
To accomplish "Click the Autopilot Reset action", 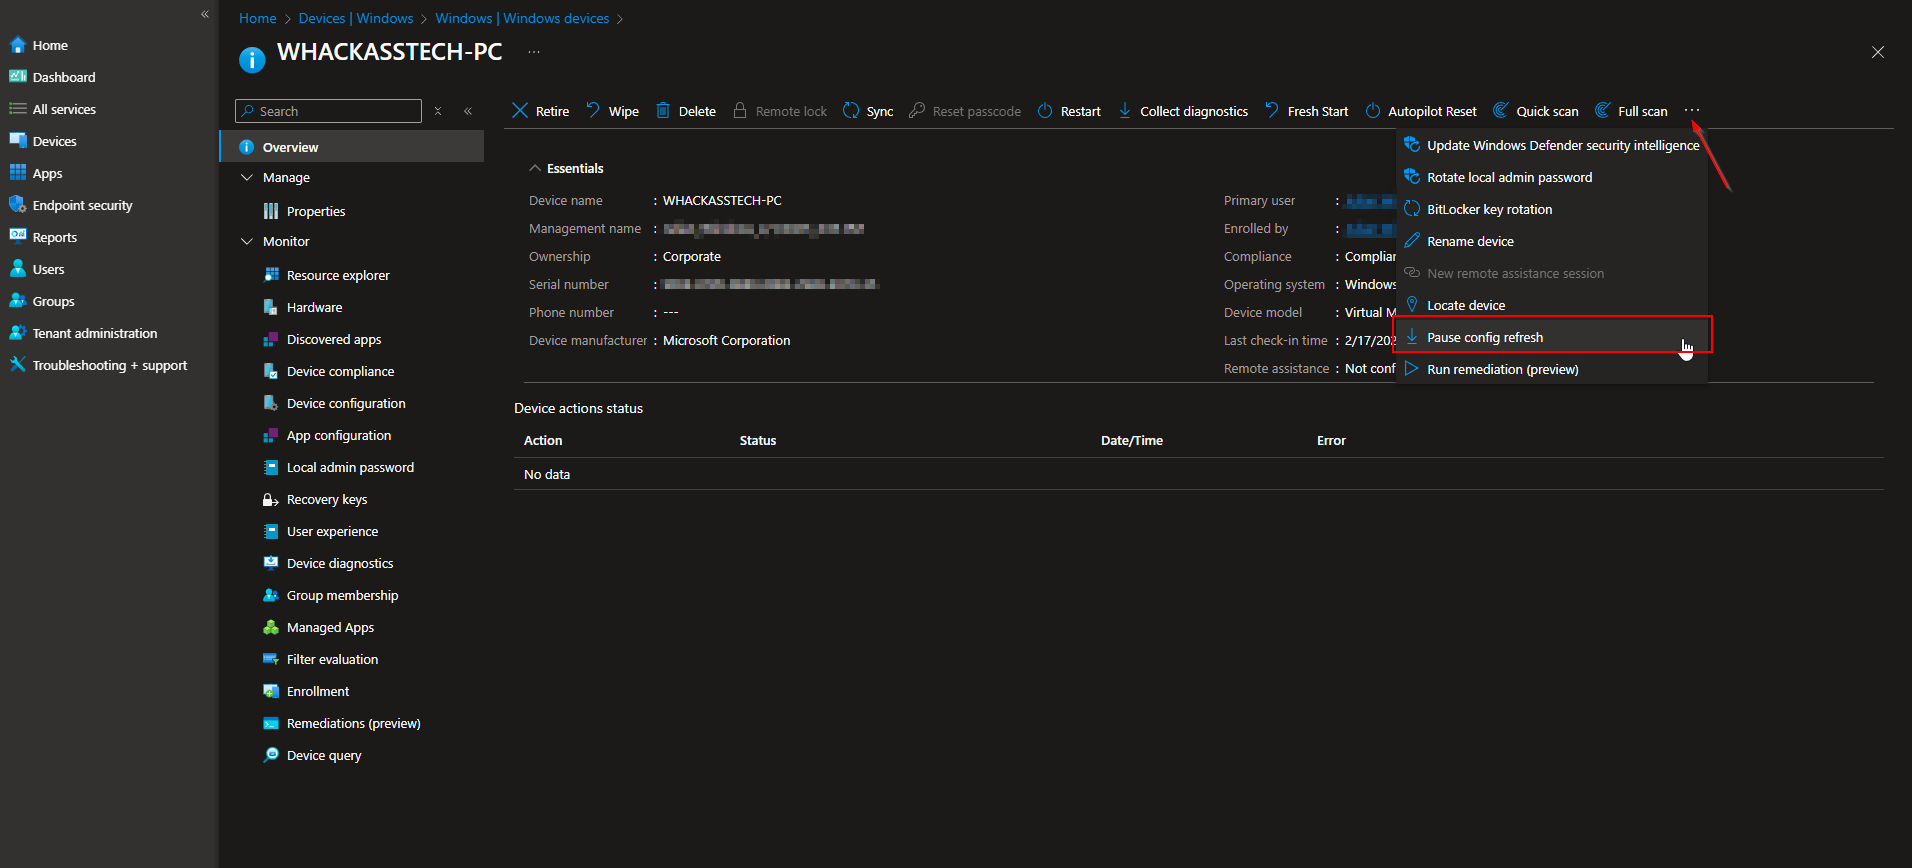I will (1421, 111).
